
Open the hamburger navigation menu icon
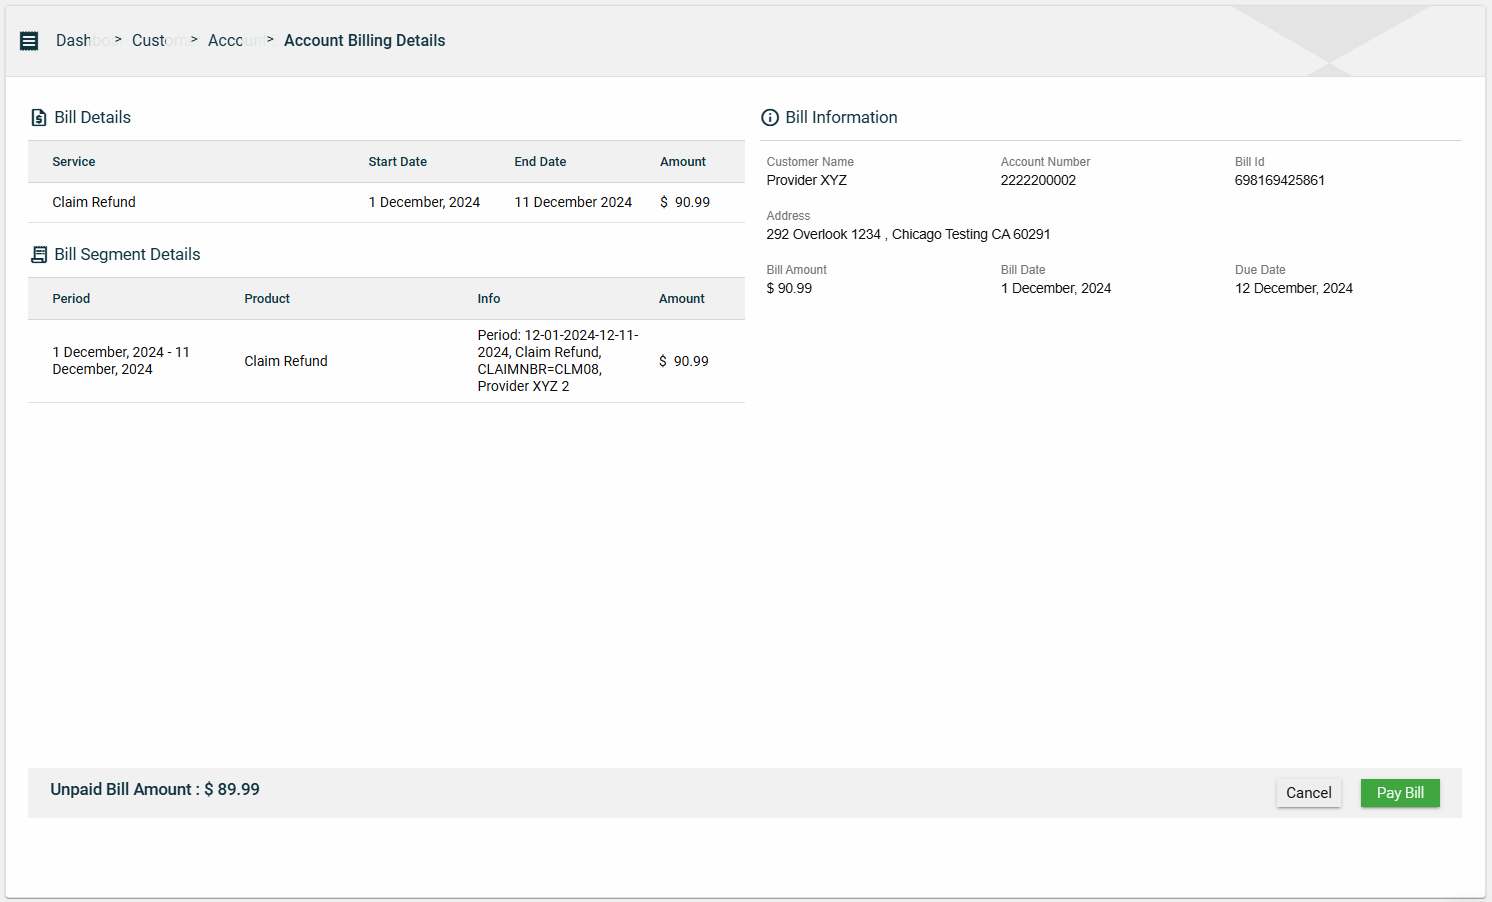point(29,41)
